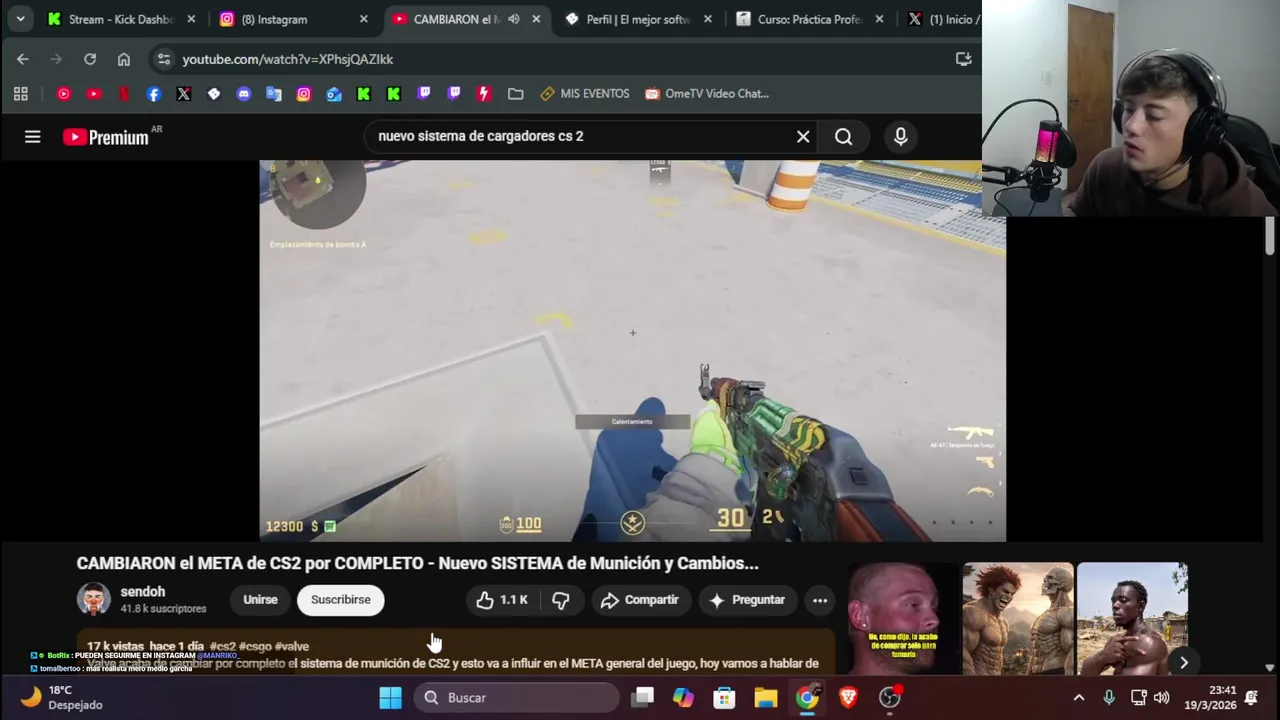
Task: Click the YouTube search magnifier button
Action: click(844, 137)
